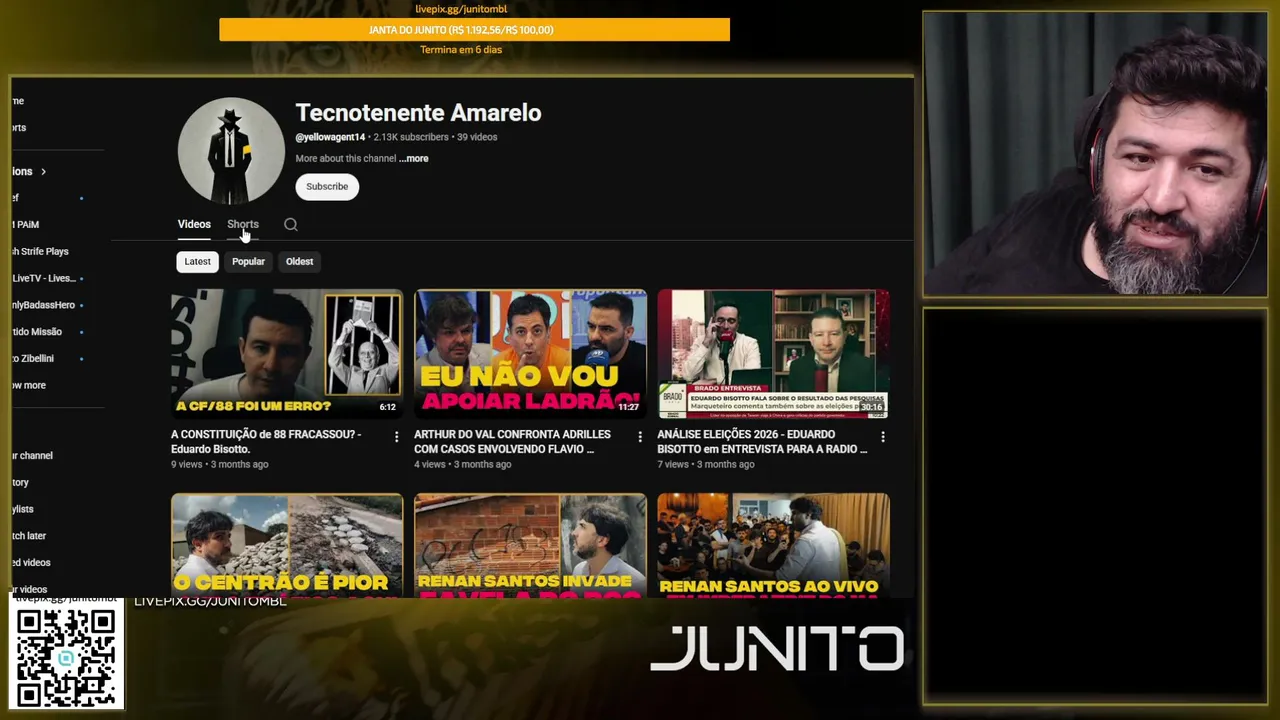Open video title ANÁLISE ELEIÇÕES 2026
The image size is (1280, 720).
point(762,442)
